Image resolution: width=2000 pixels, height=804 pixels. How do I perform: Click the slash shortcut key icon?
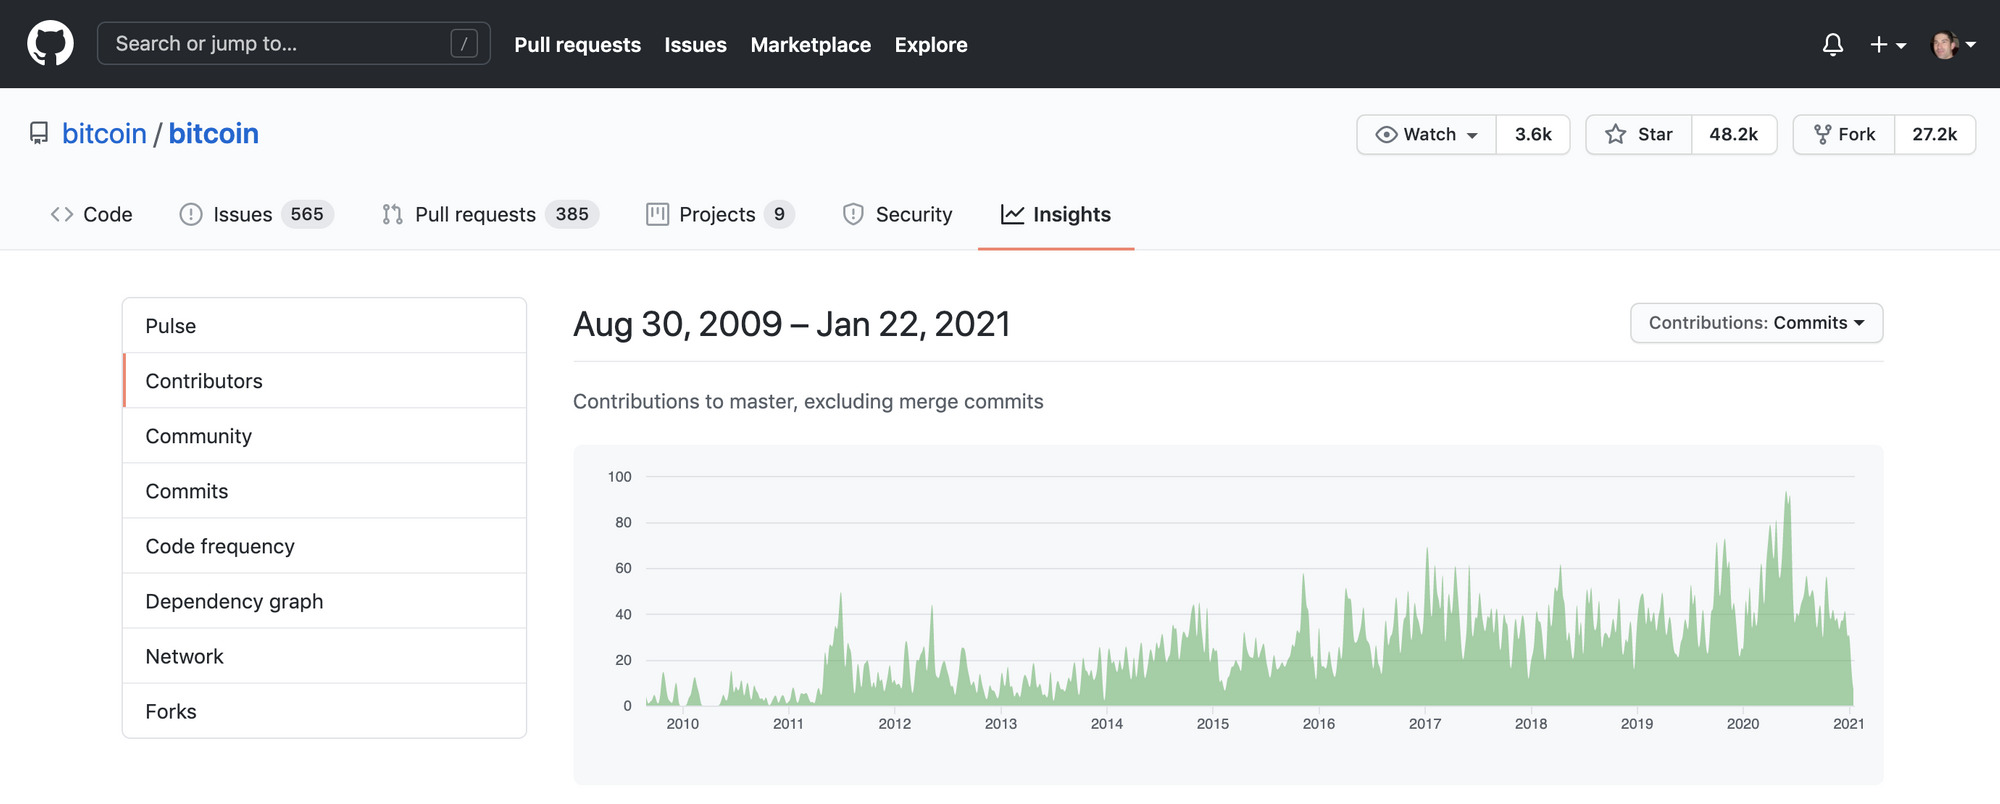click(464, 43)
